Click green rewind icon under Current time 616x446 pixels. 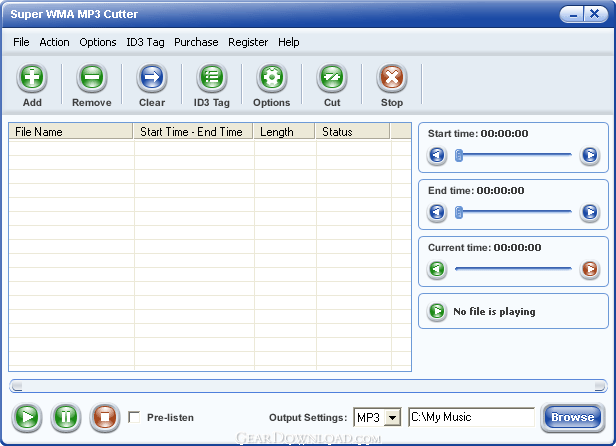coord(436,269)
